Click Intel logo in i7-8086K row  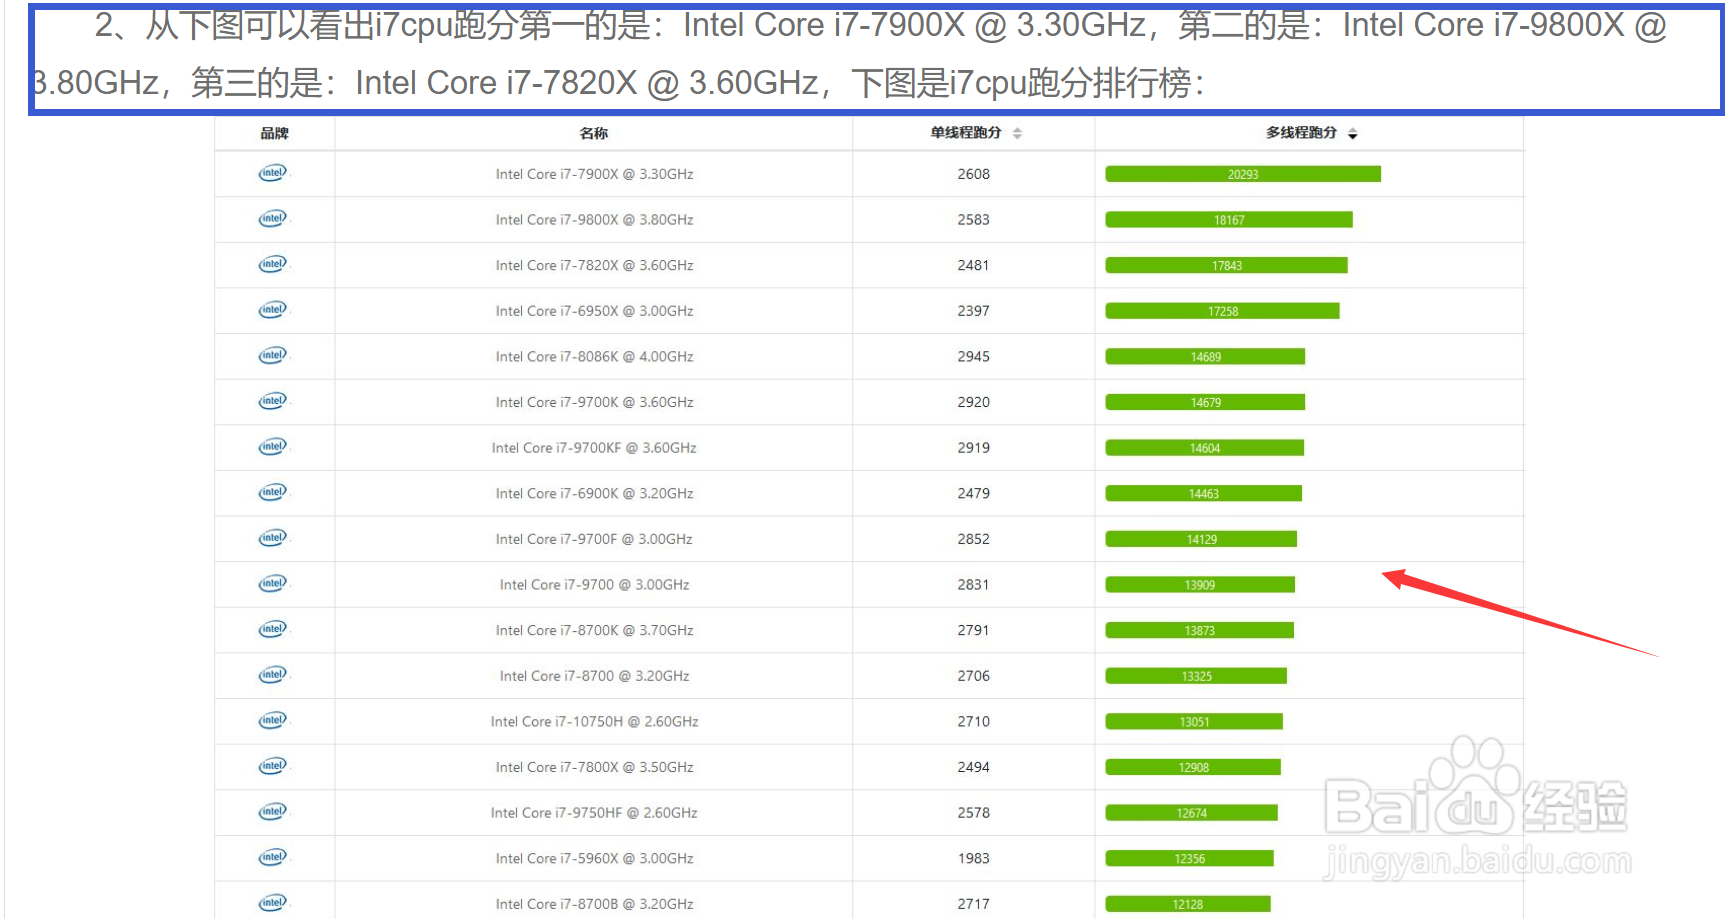point(272,356)
